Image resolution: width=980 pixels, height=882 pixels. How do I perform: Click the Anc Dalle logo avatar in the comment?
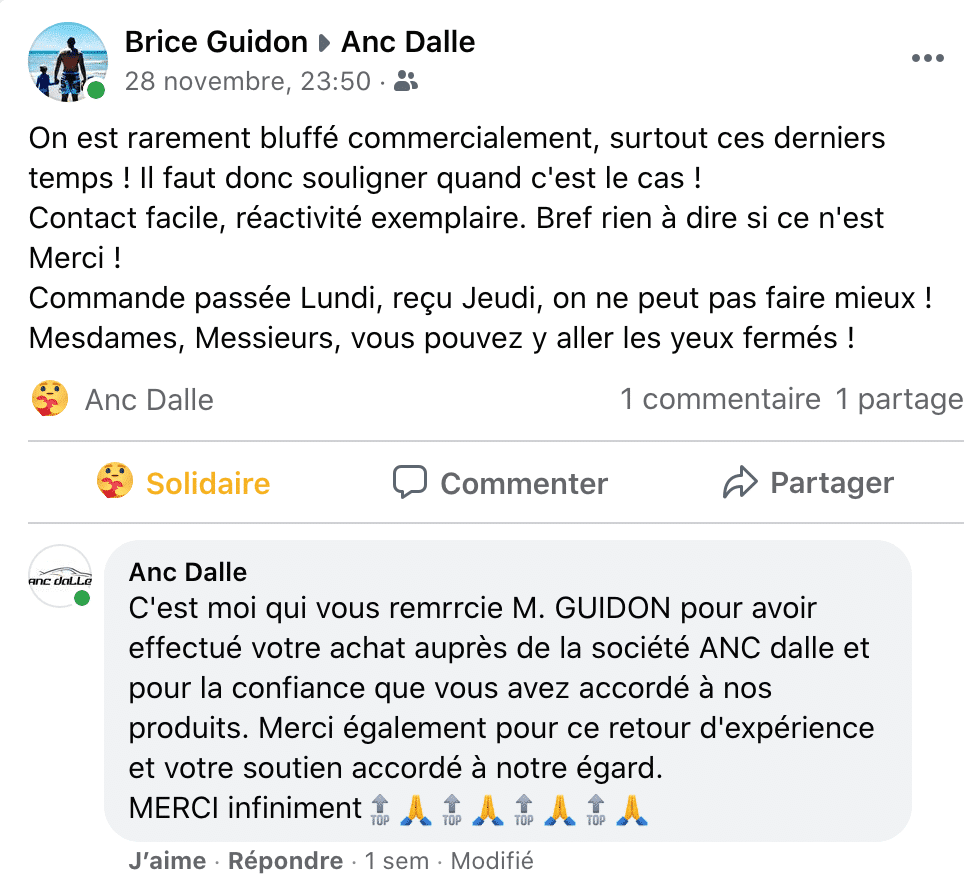click(x=60, y=576)
